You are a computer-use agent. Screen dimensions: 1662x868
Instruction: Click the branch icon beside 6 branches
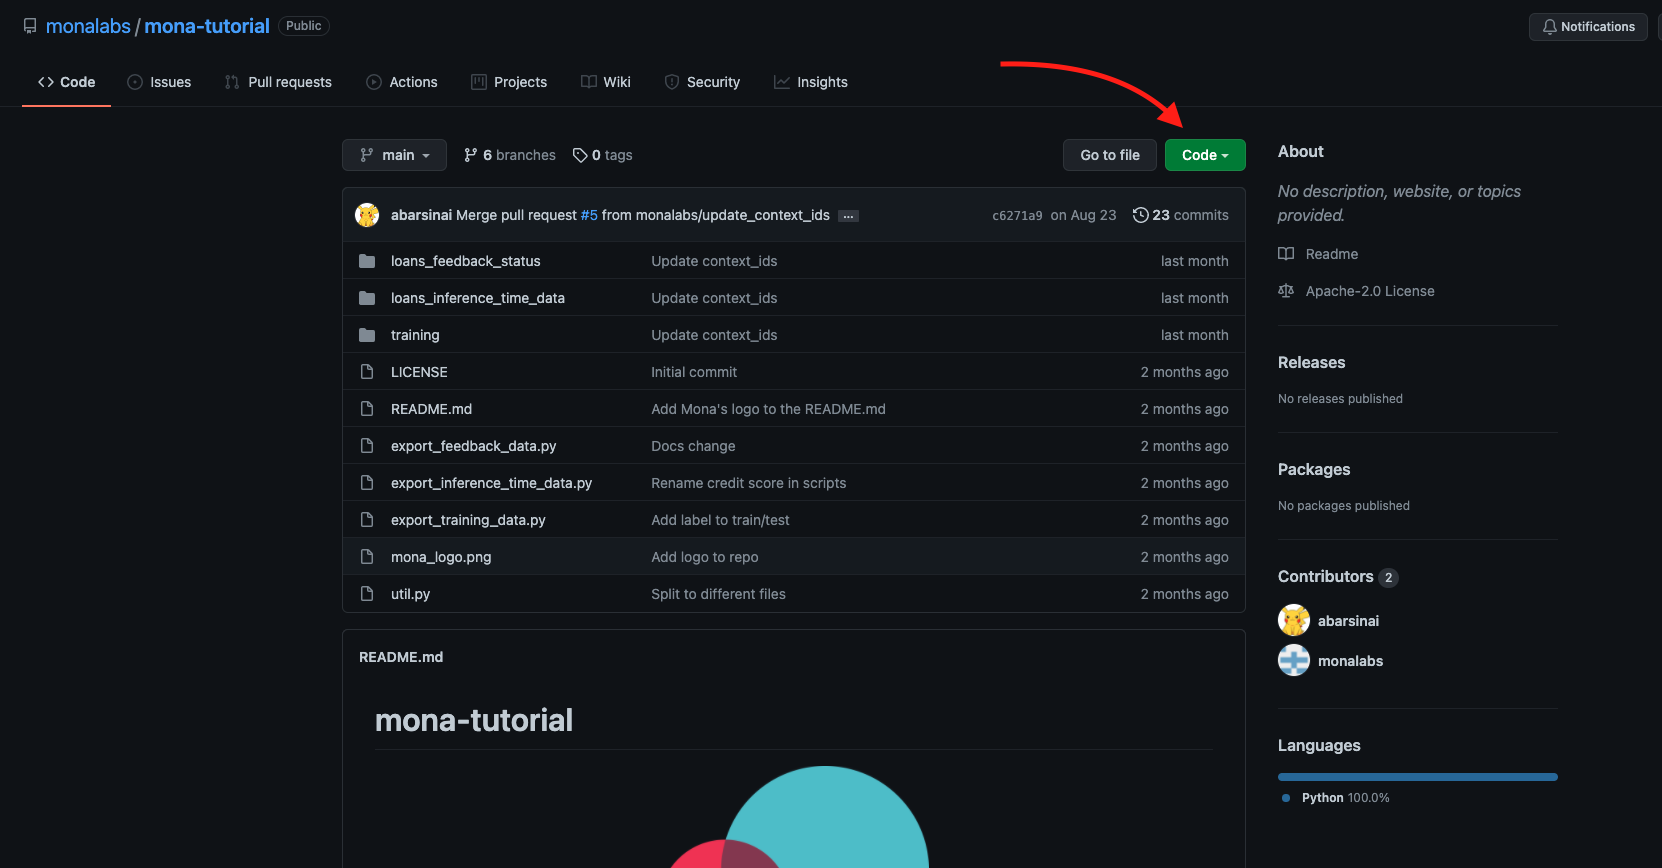[470, 155]
